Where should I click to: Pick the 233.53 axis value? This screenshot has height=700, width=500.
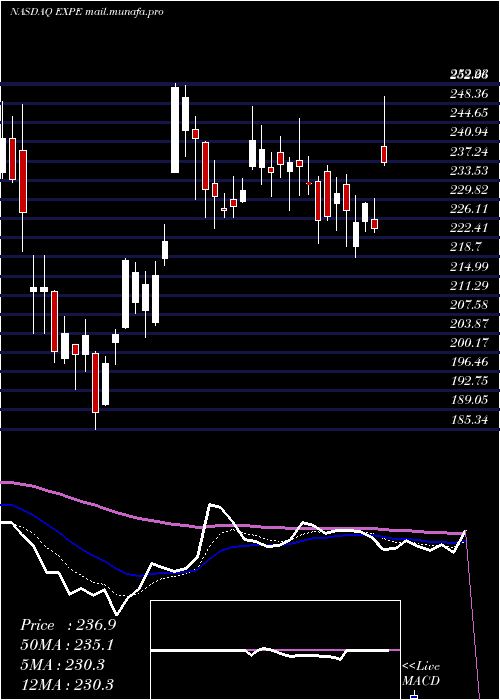tap(469, 171)
